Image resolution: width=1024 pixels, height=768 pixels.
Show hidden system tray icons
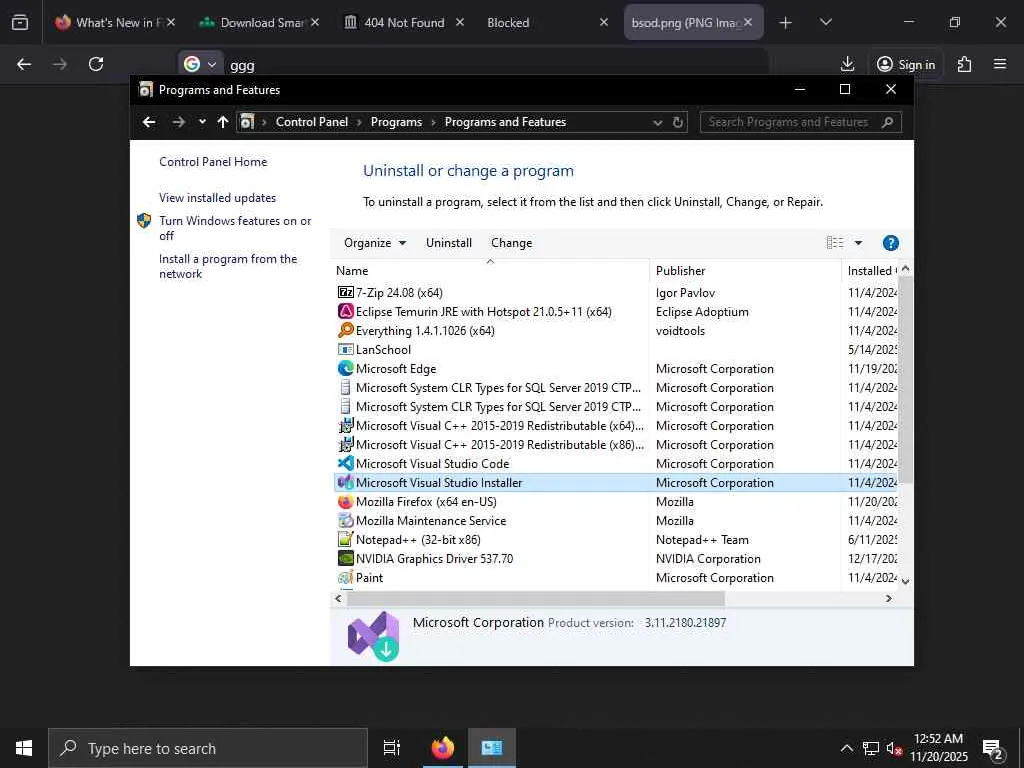pyautogui.click(x=846, y=748)
